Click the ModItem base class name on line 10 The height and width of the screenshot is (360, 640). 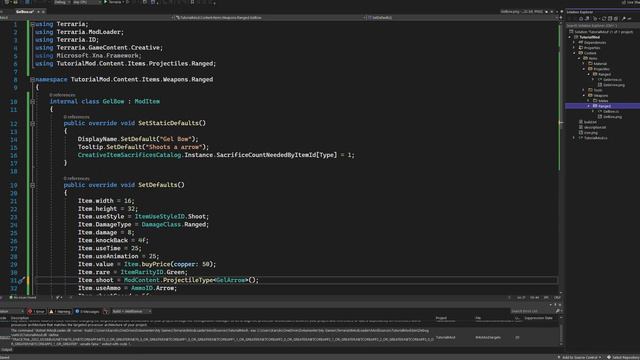click(x=147, y=102)
